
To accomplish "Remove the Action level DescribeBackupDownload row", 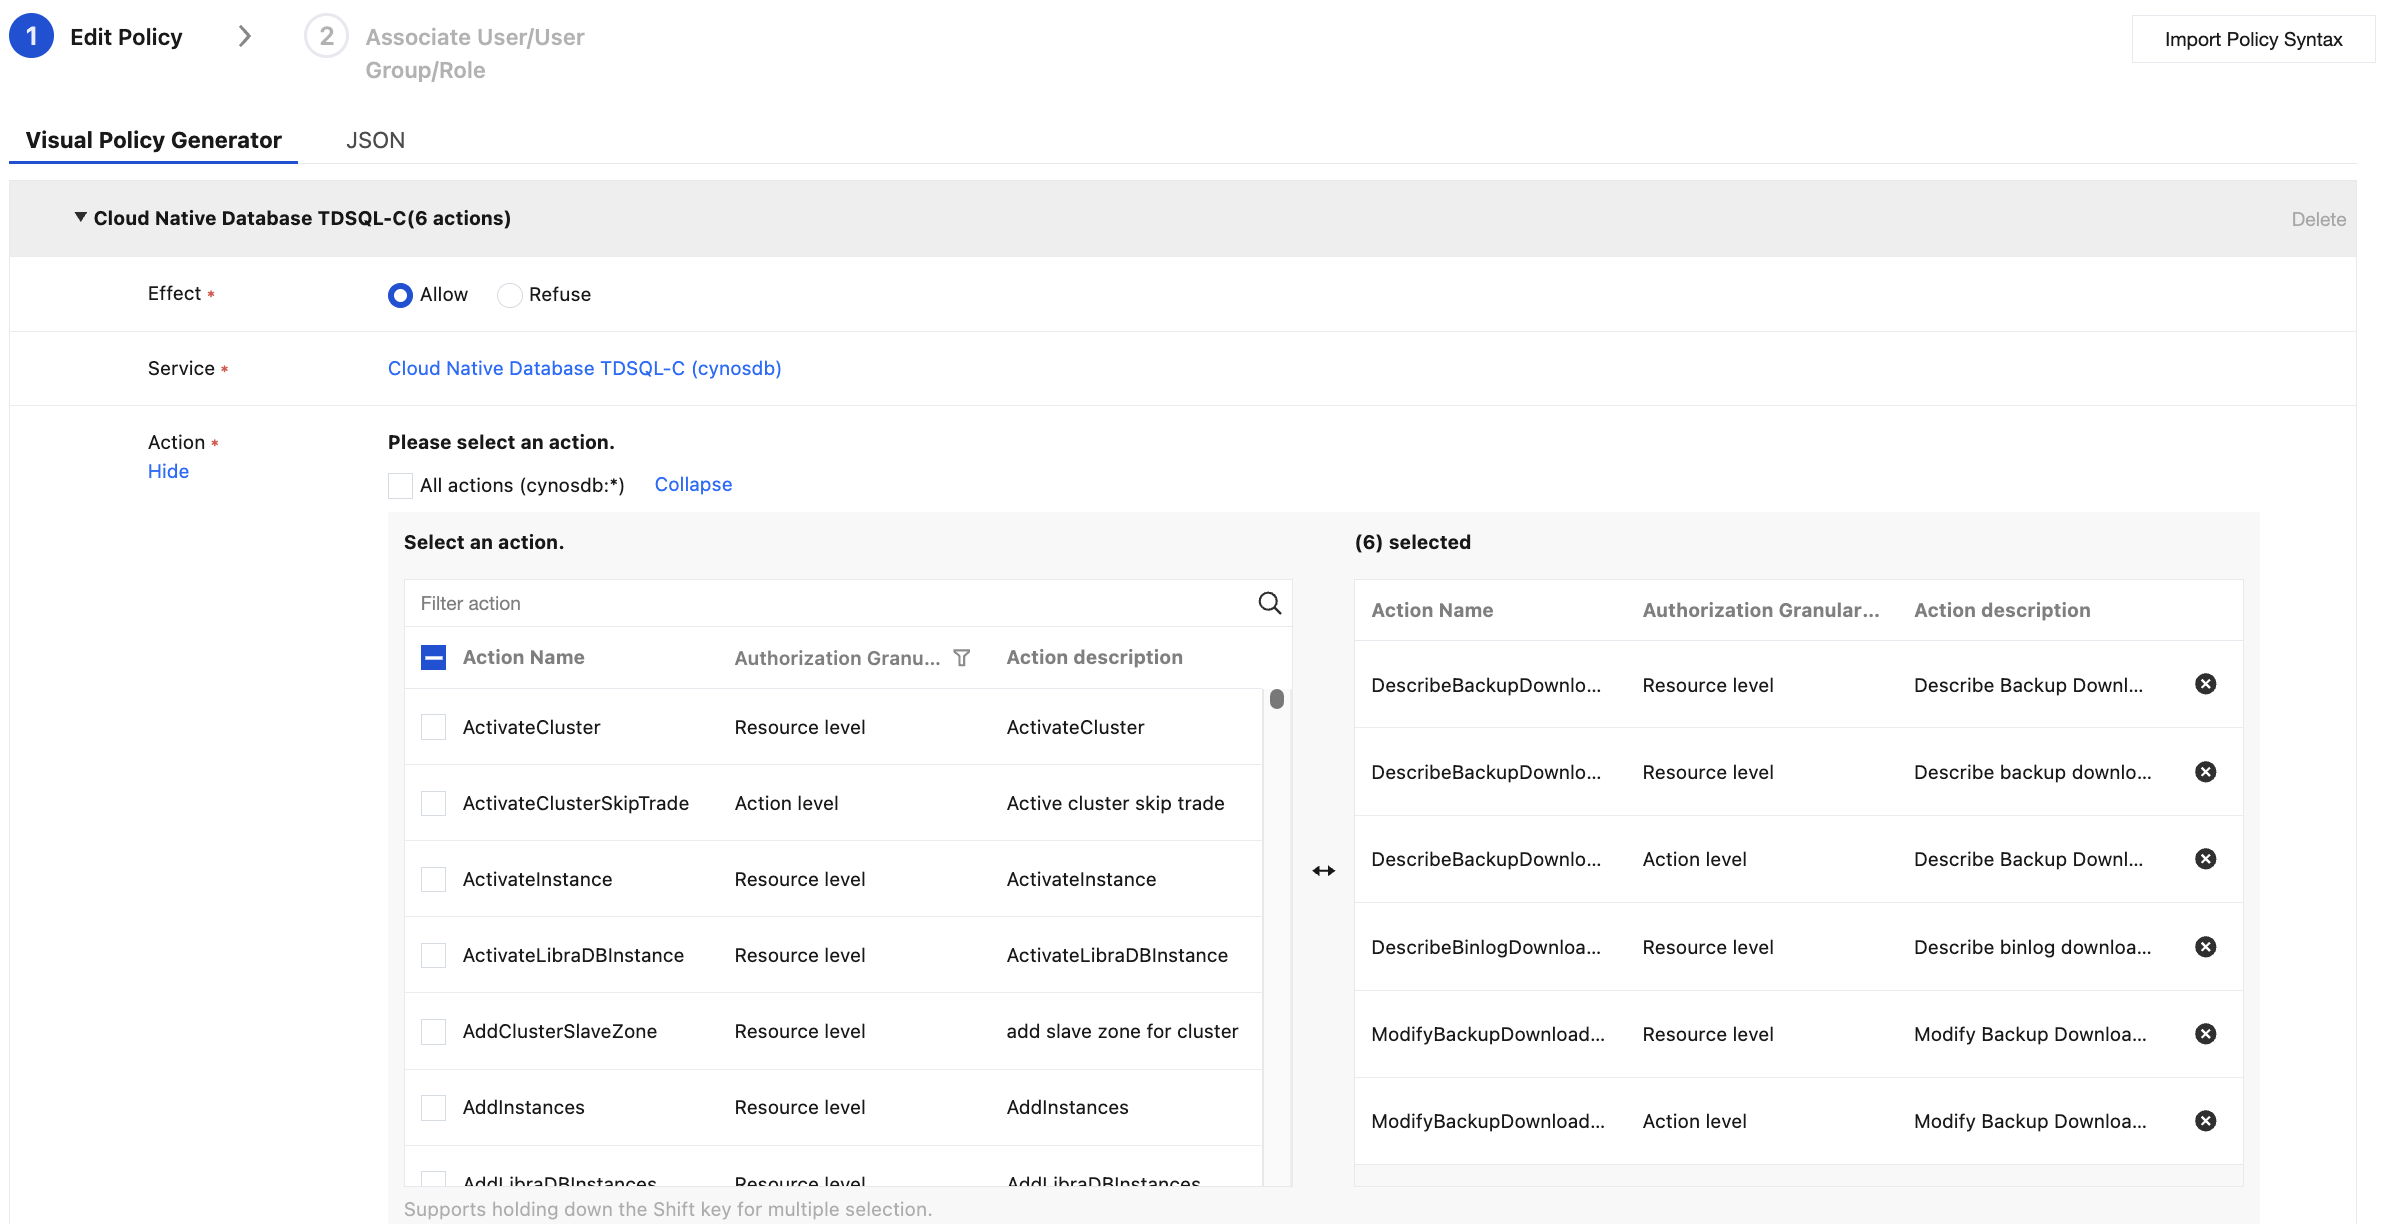I will click(2205, 859).
